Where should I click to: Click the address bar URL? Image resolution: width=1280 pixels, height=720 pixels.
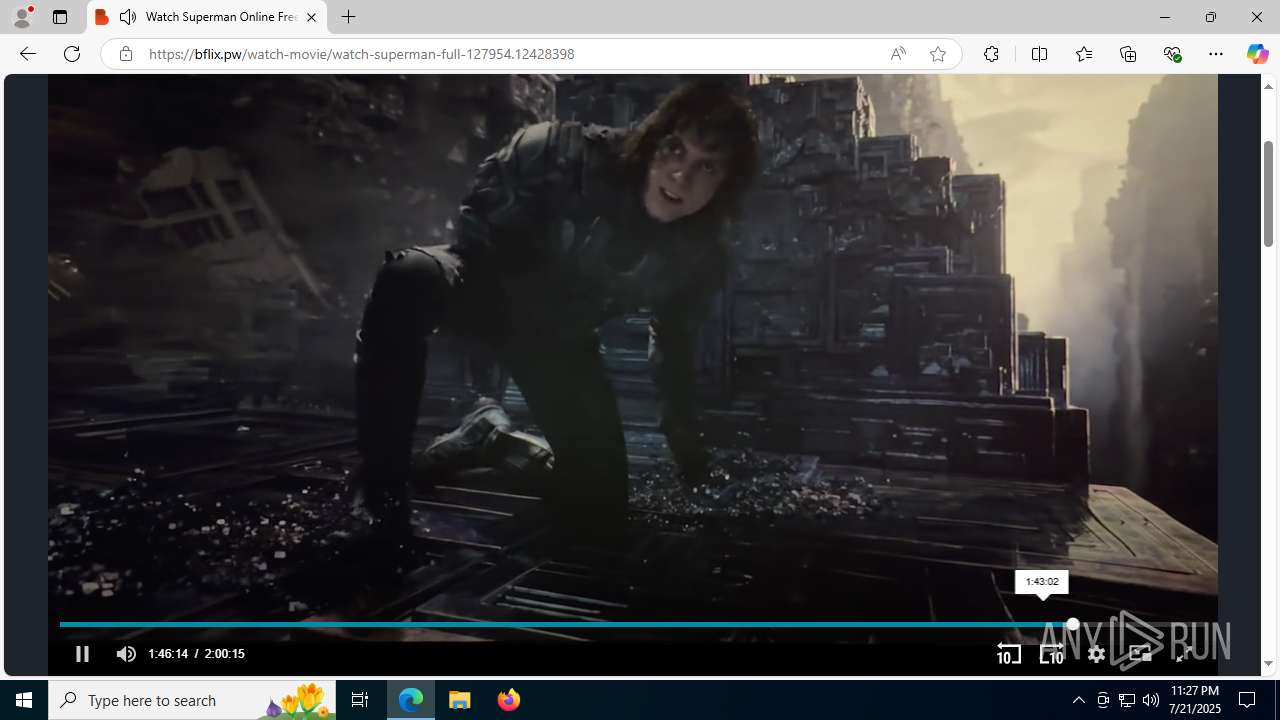[x=361, y=54]
